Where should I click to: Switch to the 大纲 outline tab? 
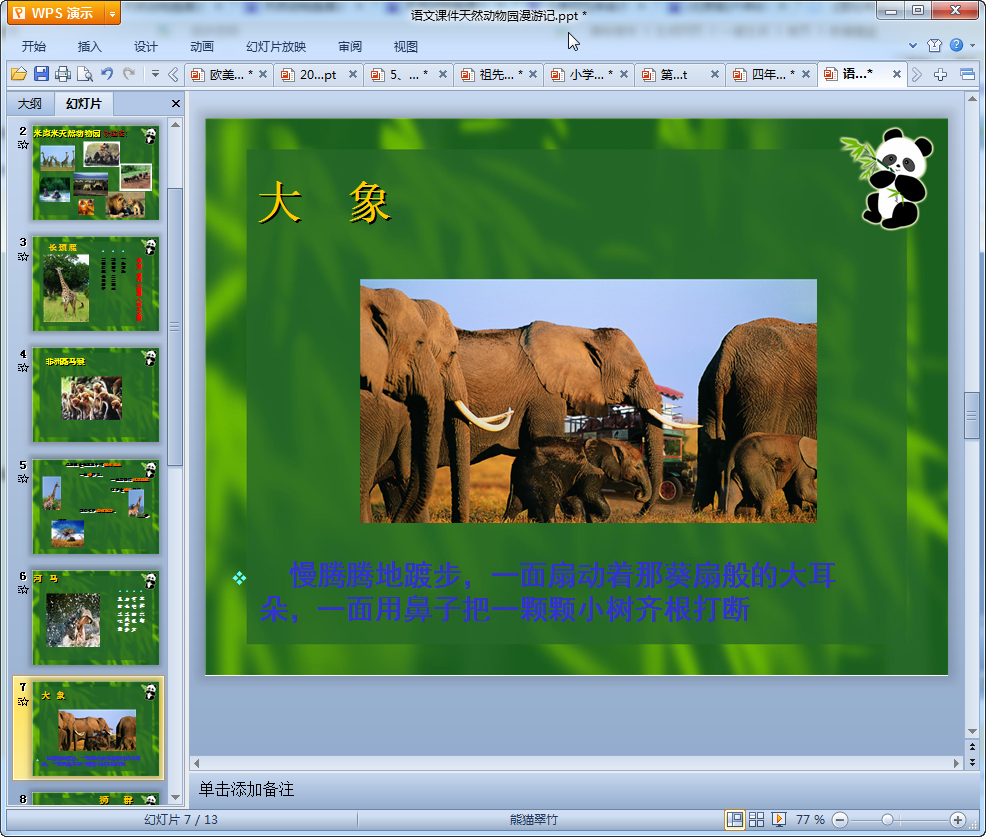30,104
